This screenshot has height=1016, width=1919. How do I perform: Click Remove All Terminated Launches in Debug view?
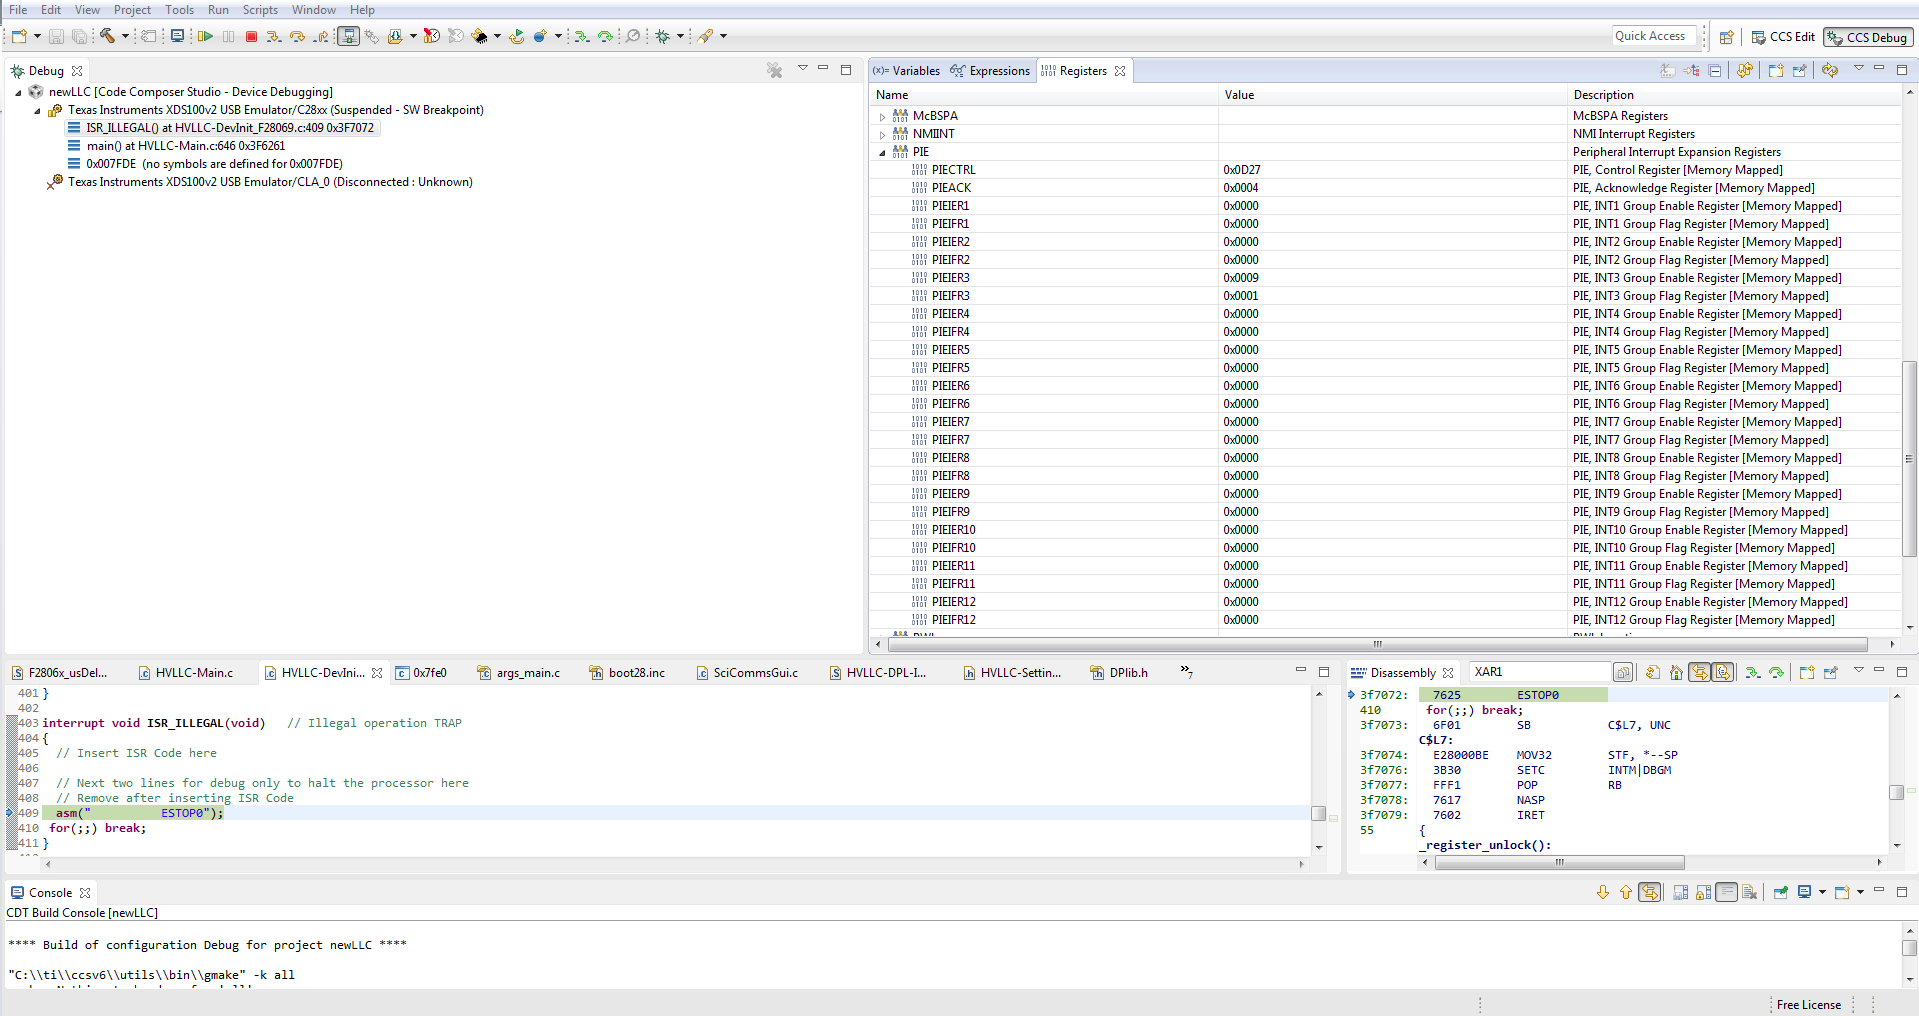pyautogui.click(x=774, y=70)
